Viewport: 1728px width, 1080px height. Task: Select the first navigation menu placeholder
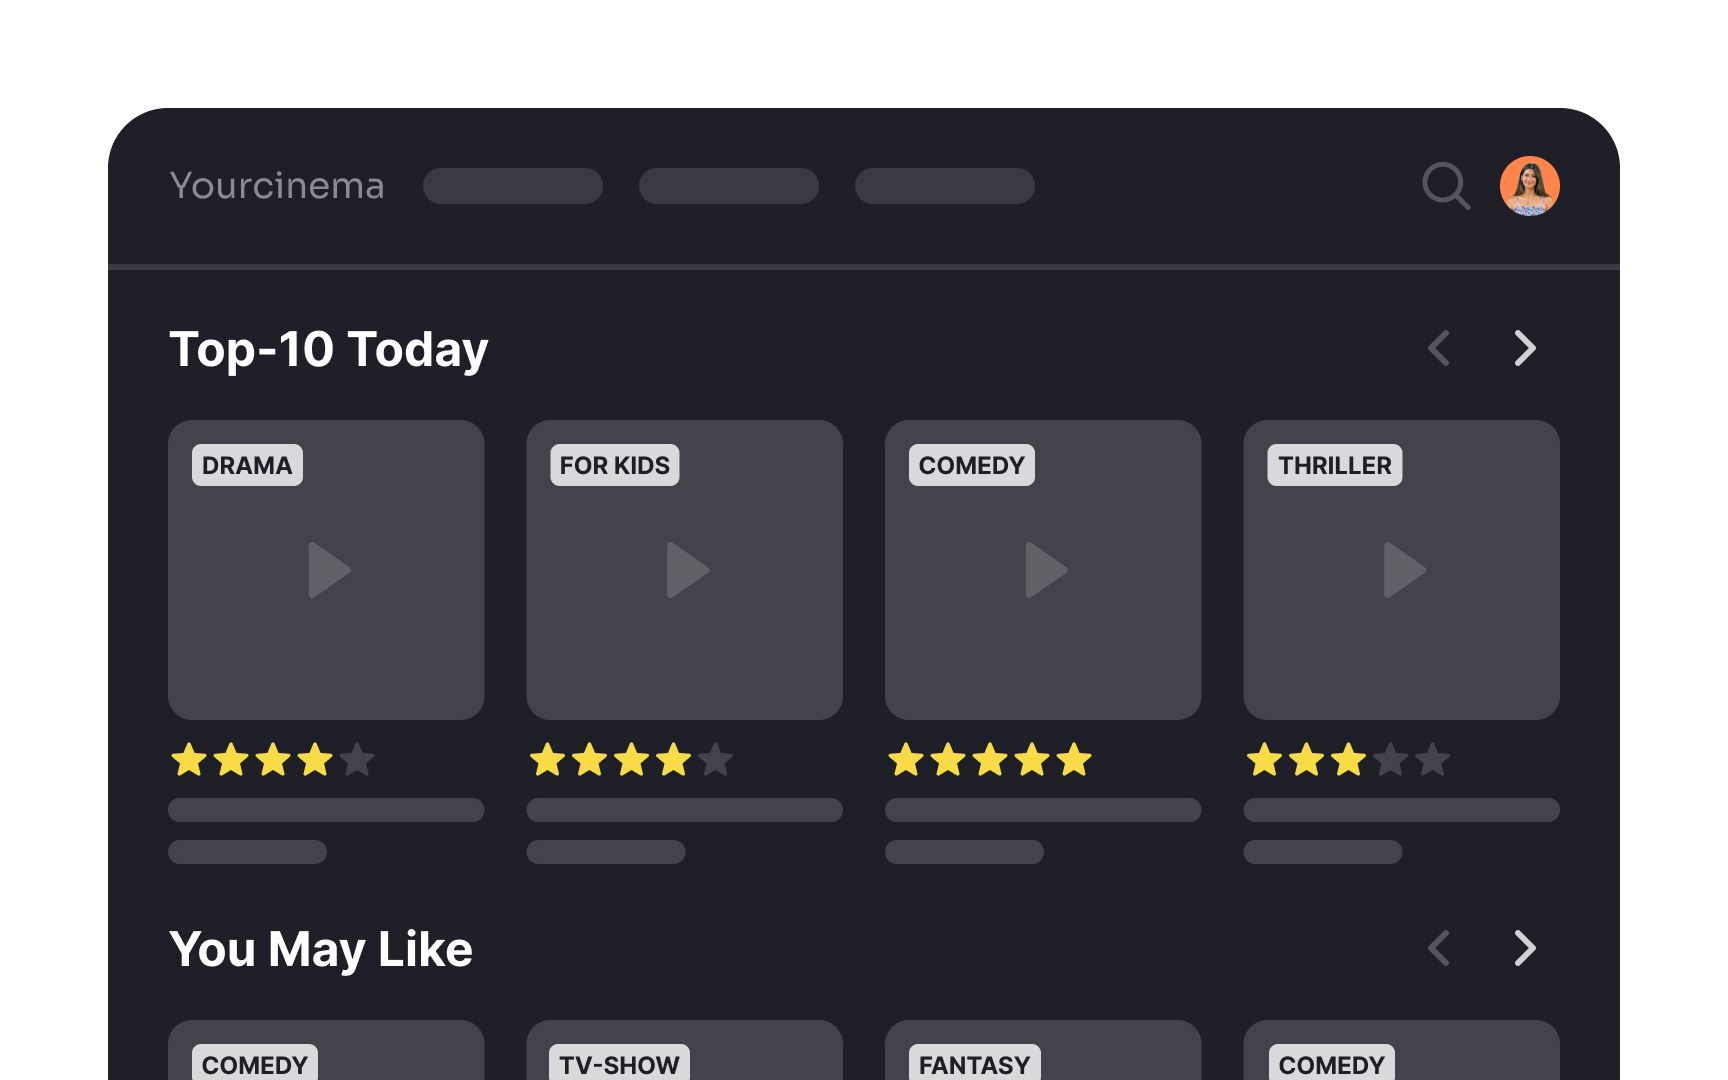pyautogui.click(x=513, y=186)
